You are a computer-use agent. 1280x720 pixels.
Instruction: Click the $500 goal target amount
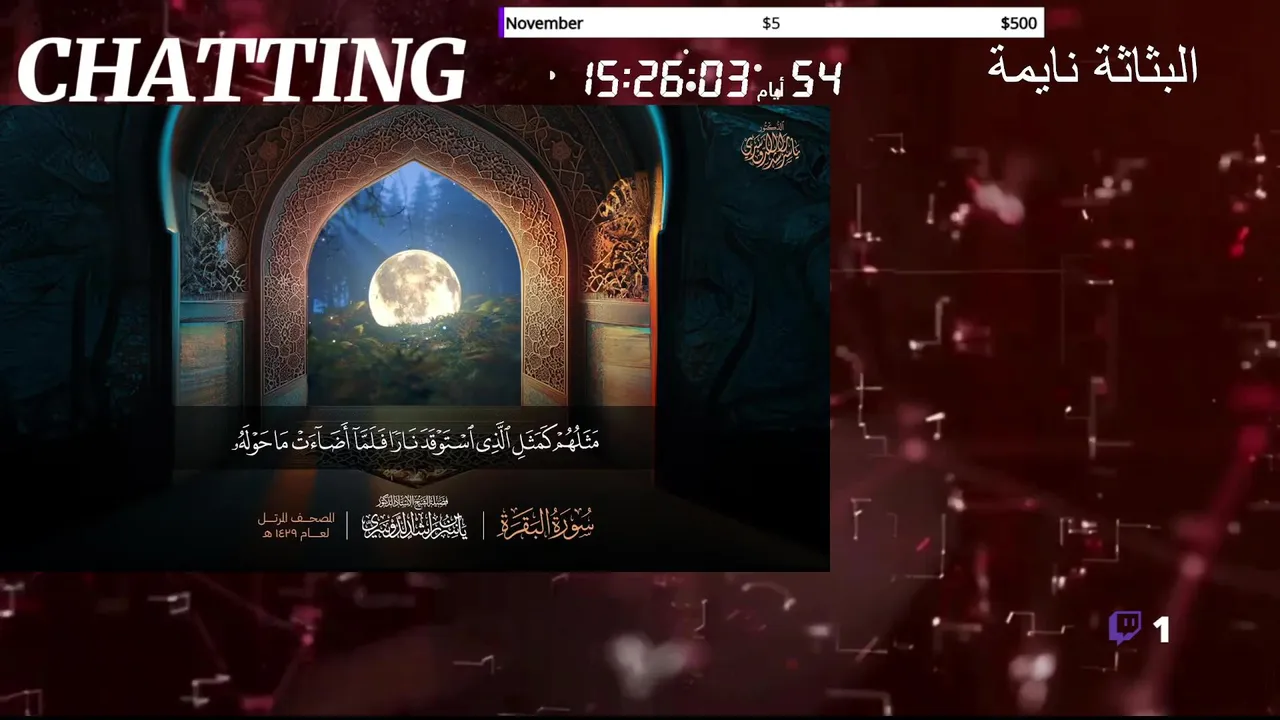point(1018,23)
